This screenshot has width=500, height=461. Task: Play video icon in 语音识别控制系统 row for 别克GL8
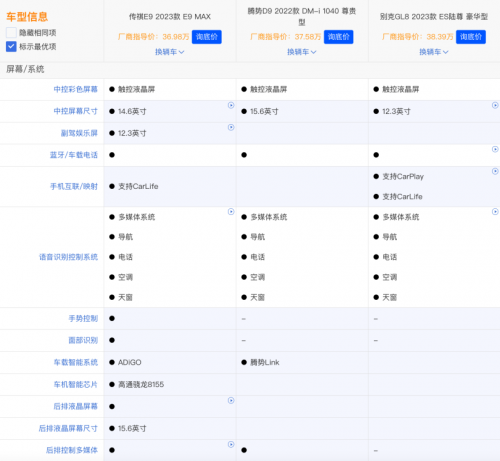[x=495, y=212]
